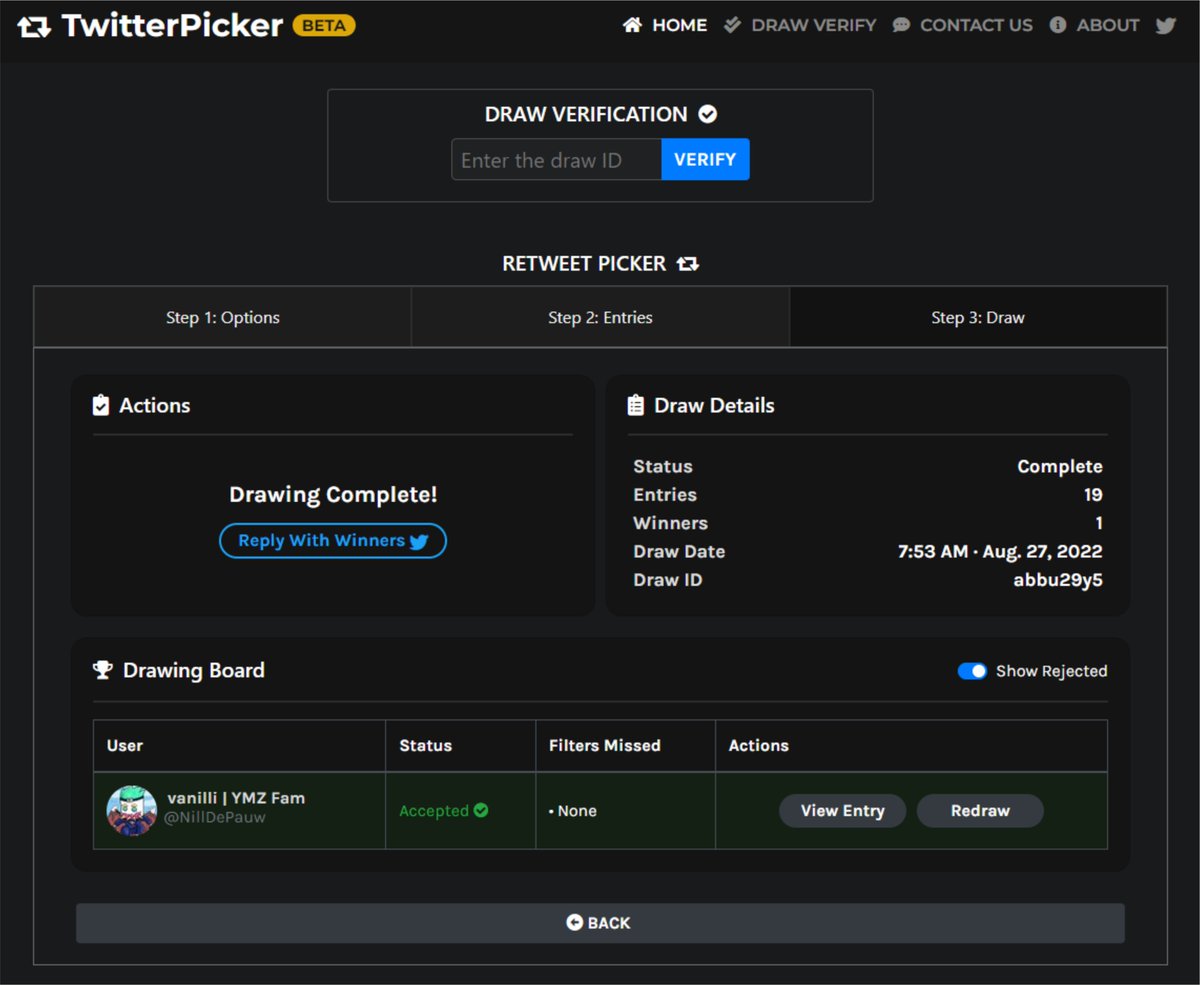Image resolution: width=1200 pixels, height=985 pixels.
Task: Select the Step 3: Draw tab
Action: tap(978, 317)
